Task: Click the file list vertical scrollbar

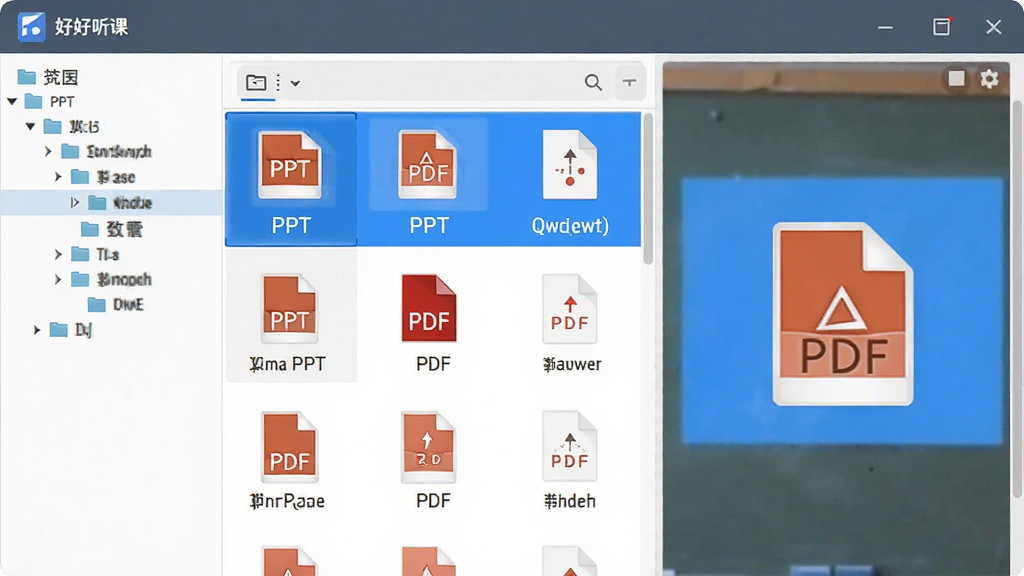Action: point(648,189)
